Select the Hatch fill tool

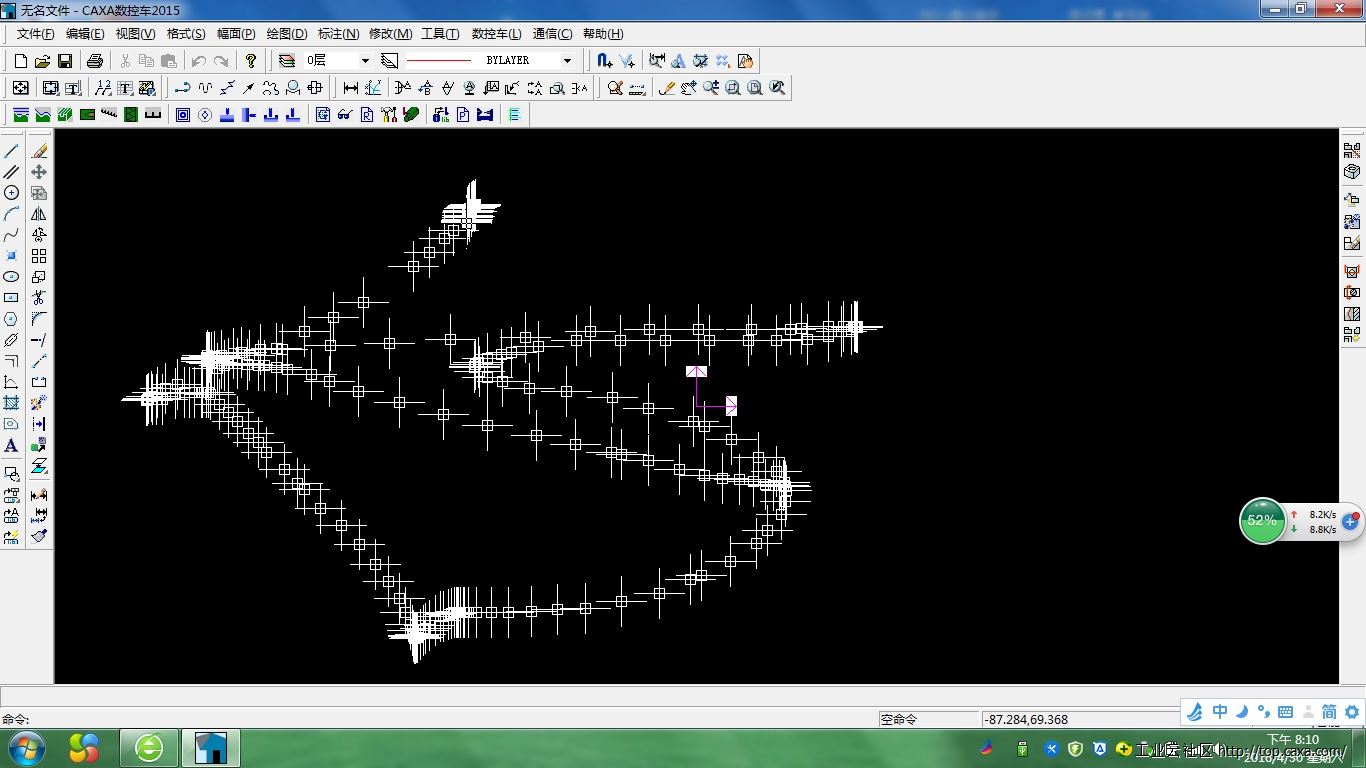[x=12, y=403]
